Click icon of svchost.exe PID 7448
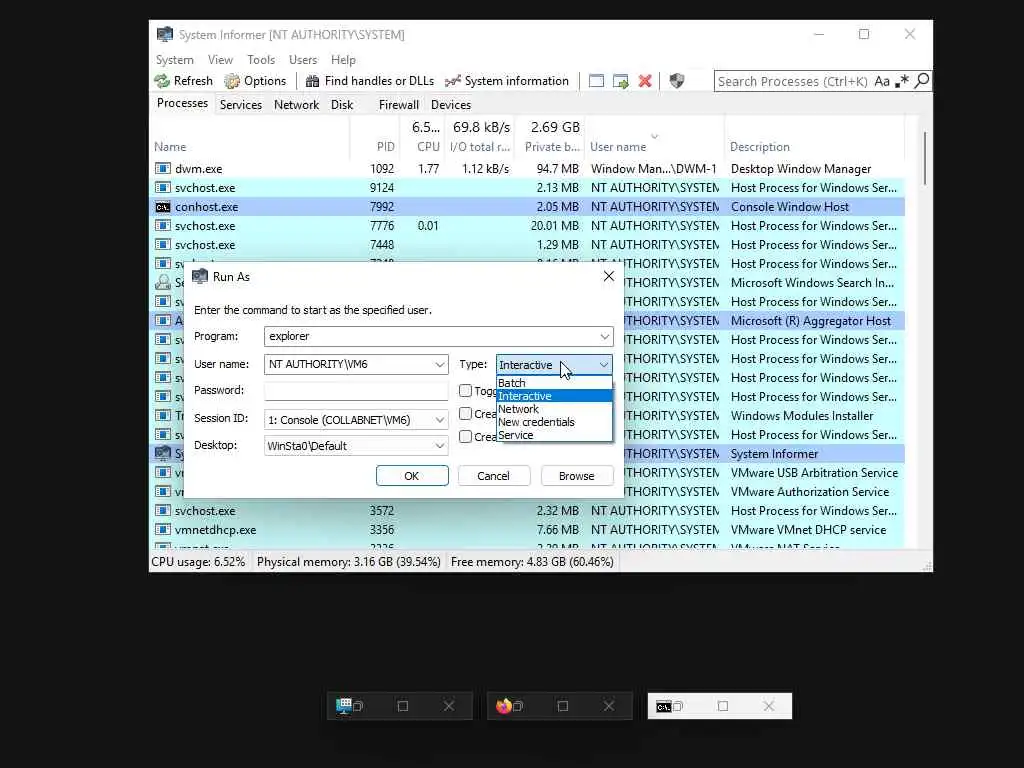1024x768 pixels. 163,245
